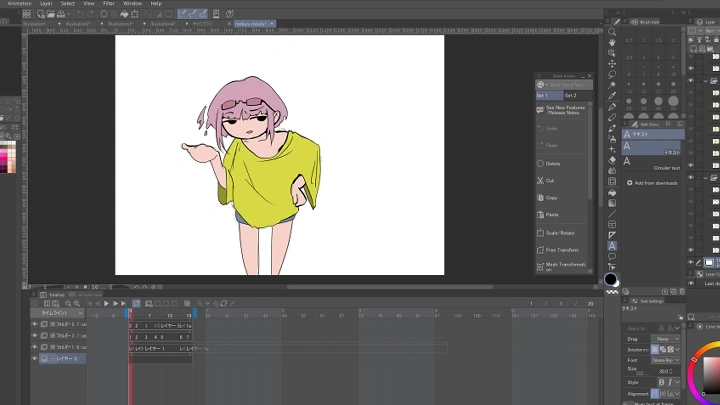This screenshot has height=405, width=720.
Task: Select the Frame border tool
Action: click(612, 225)
